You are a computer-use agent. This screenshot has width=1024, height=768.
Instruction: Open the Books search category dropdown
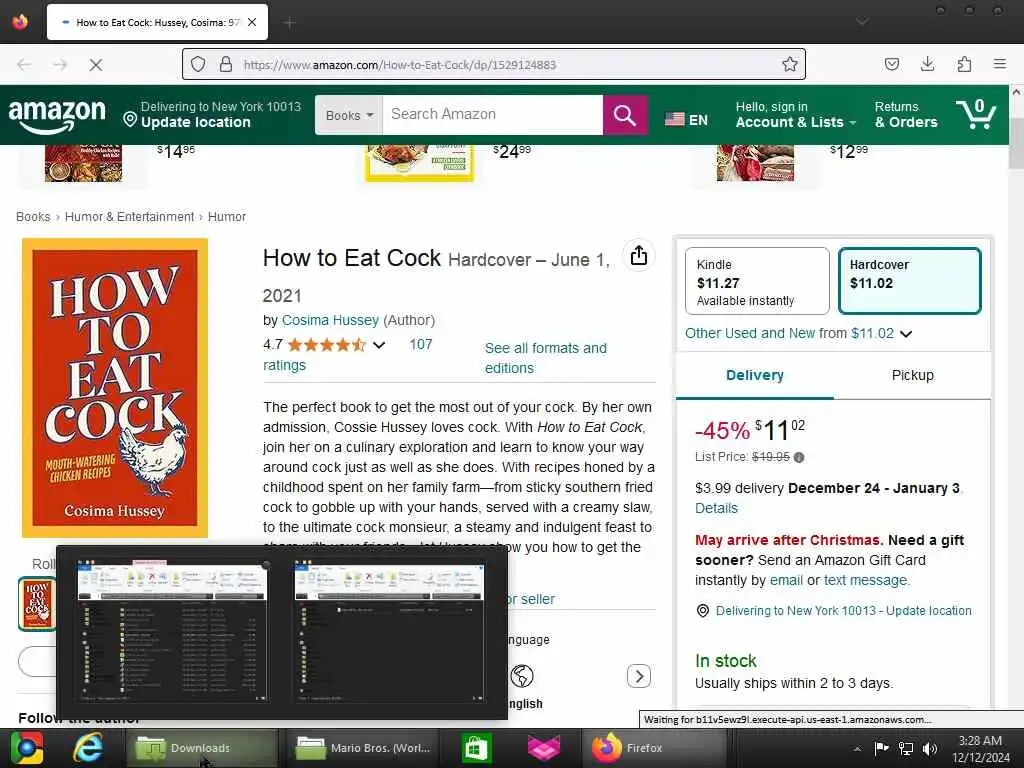349,115
